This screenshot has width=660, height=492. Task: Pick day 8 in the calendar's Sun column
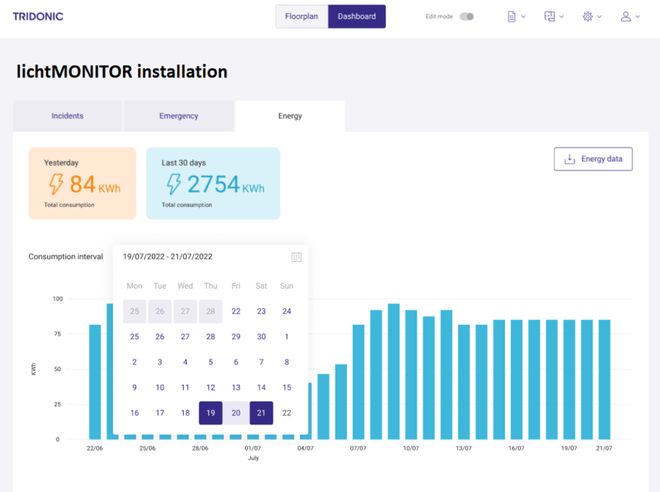287,362
